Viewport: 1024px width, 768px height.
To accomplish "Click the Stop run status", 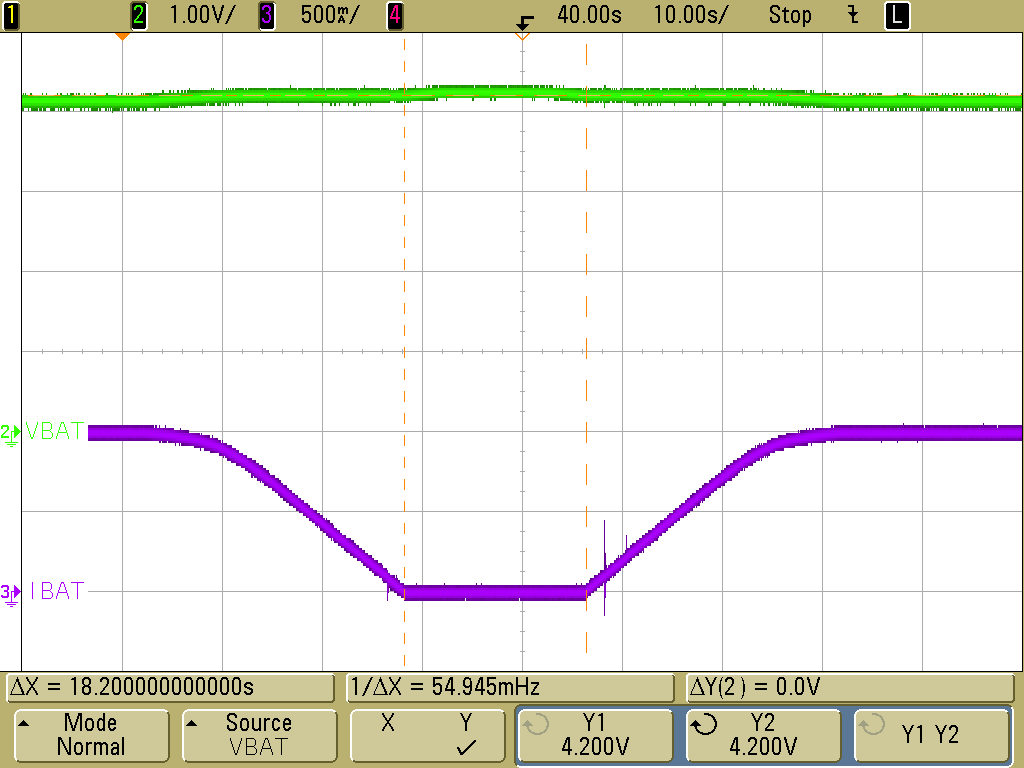I will 790,15.
